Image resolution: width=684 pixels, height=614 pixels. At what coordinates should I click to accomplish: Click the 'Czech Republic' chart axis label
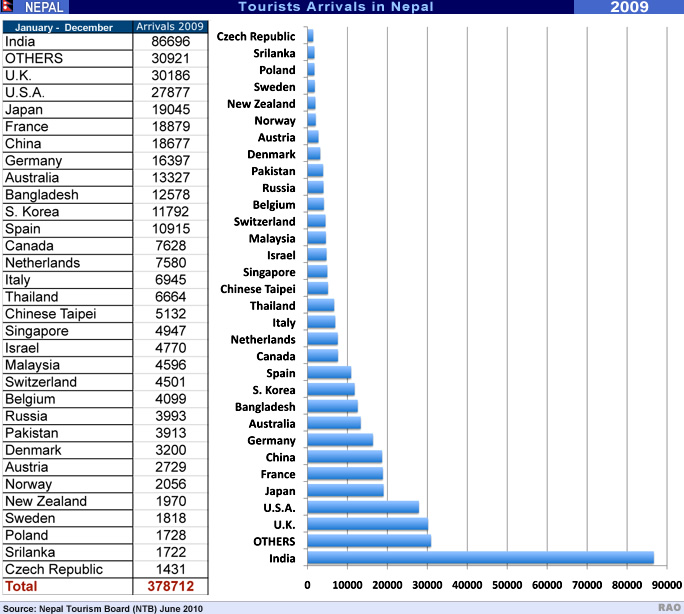tap(256, 37)
